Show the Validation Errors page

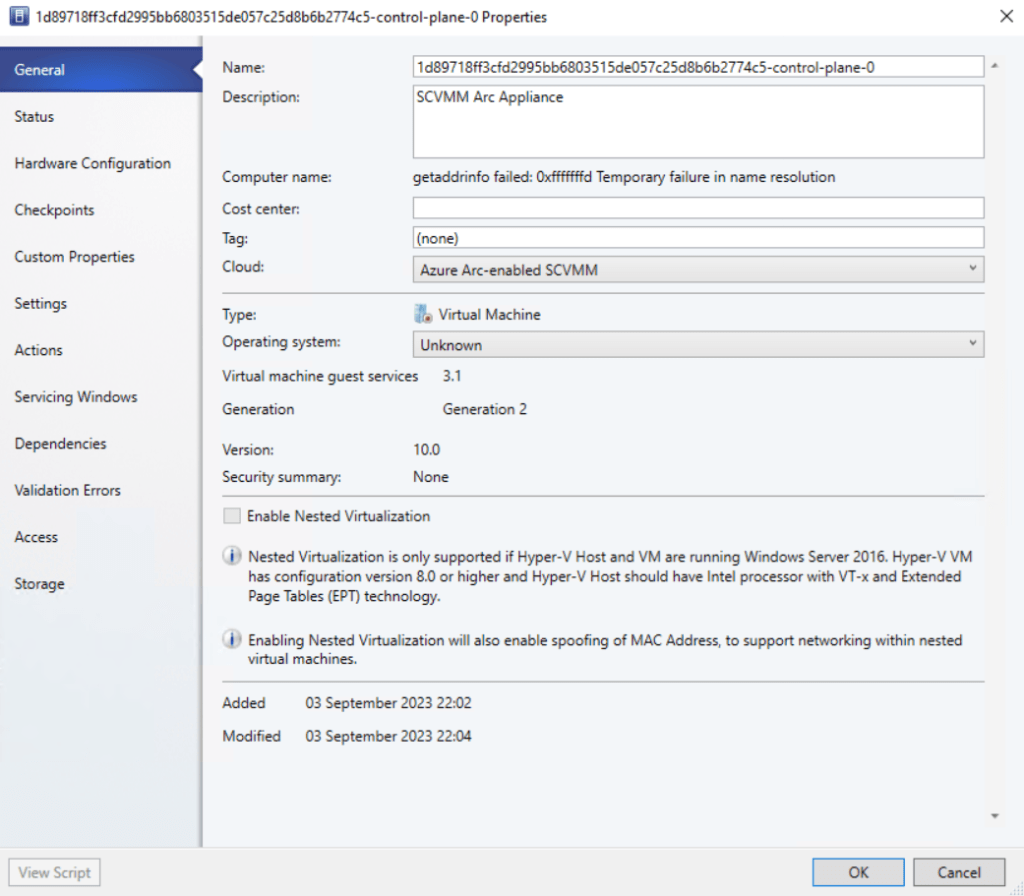point(67,490)
